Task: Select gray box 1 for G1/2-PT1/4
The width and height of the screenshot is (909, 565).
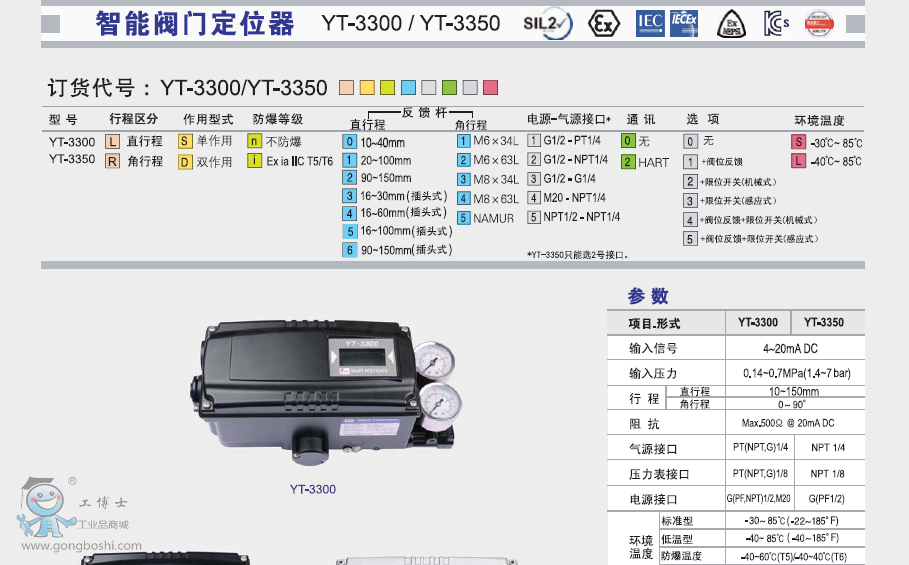Action: click(x=534, y=140)
